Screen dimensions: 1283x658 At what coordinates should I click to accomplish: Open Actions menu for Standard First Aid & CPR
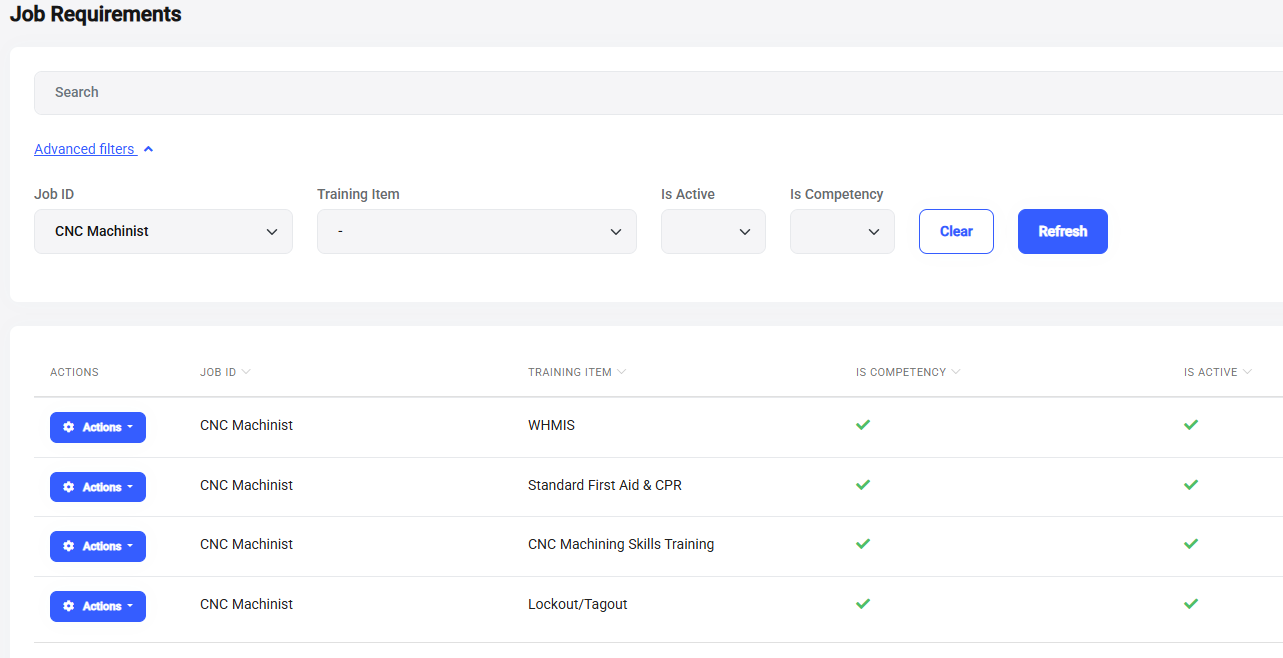pyautogui.click(x=98, y=487)
